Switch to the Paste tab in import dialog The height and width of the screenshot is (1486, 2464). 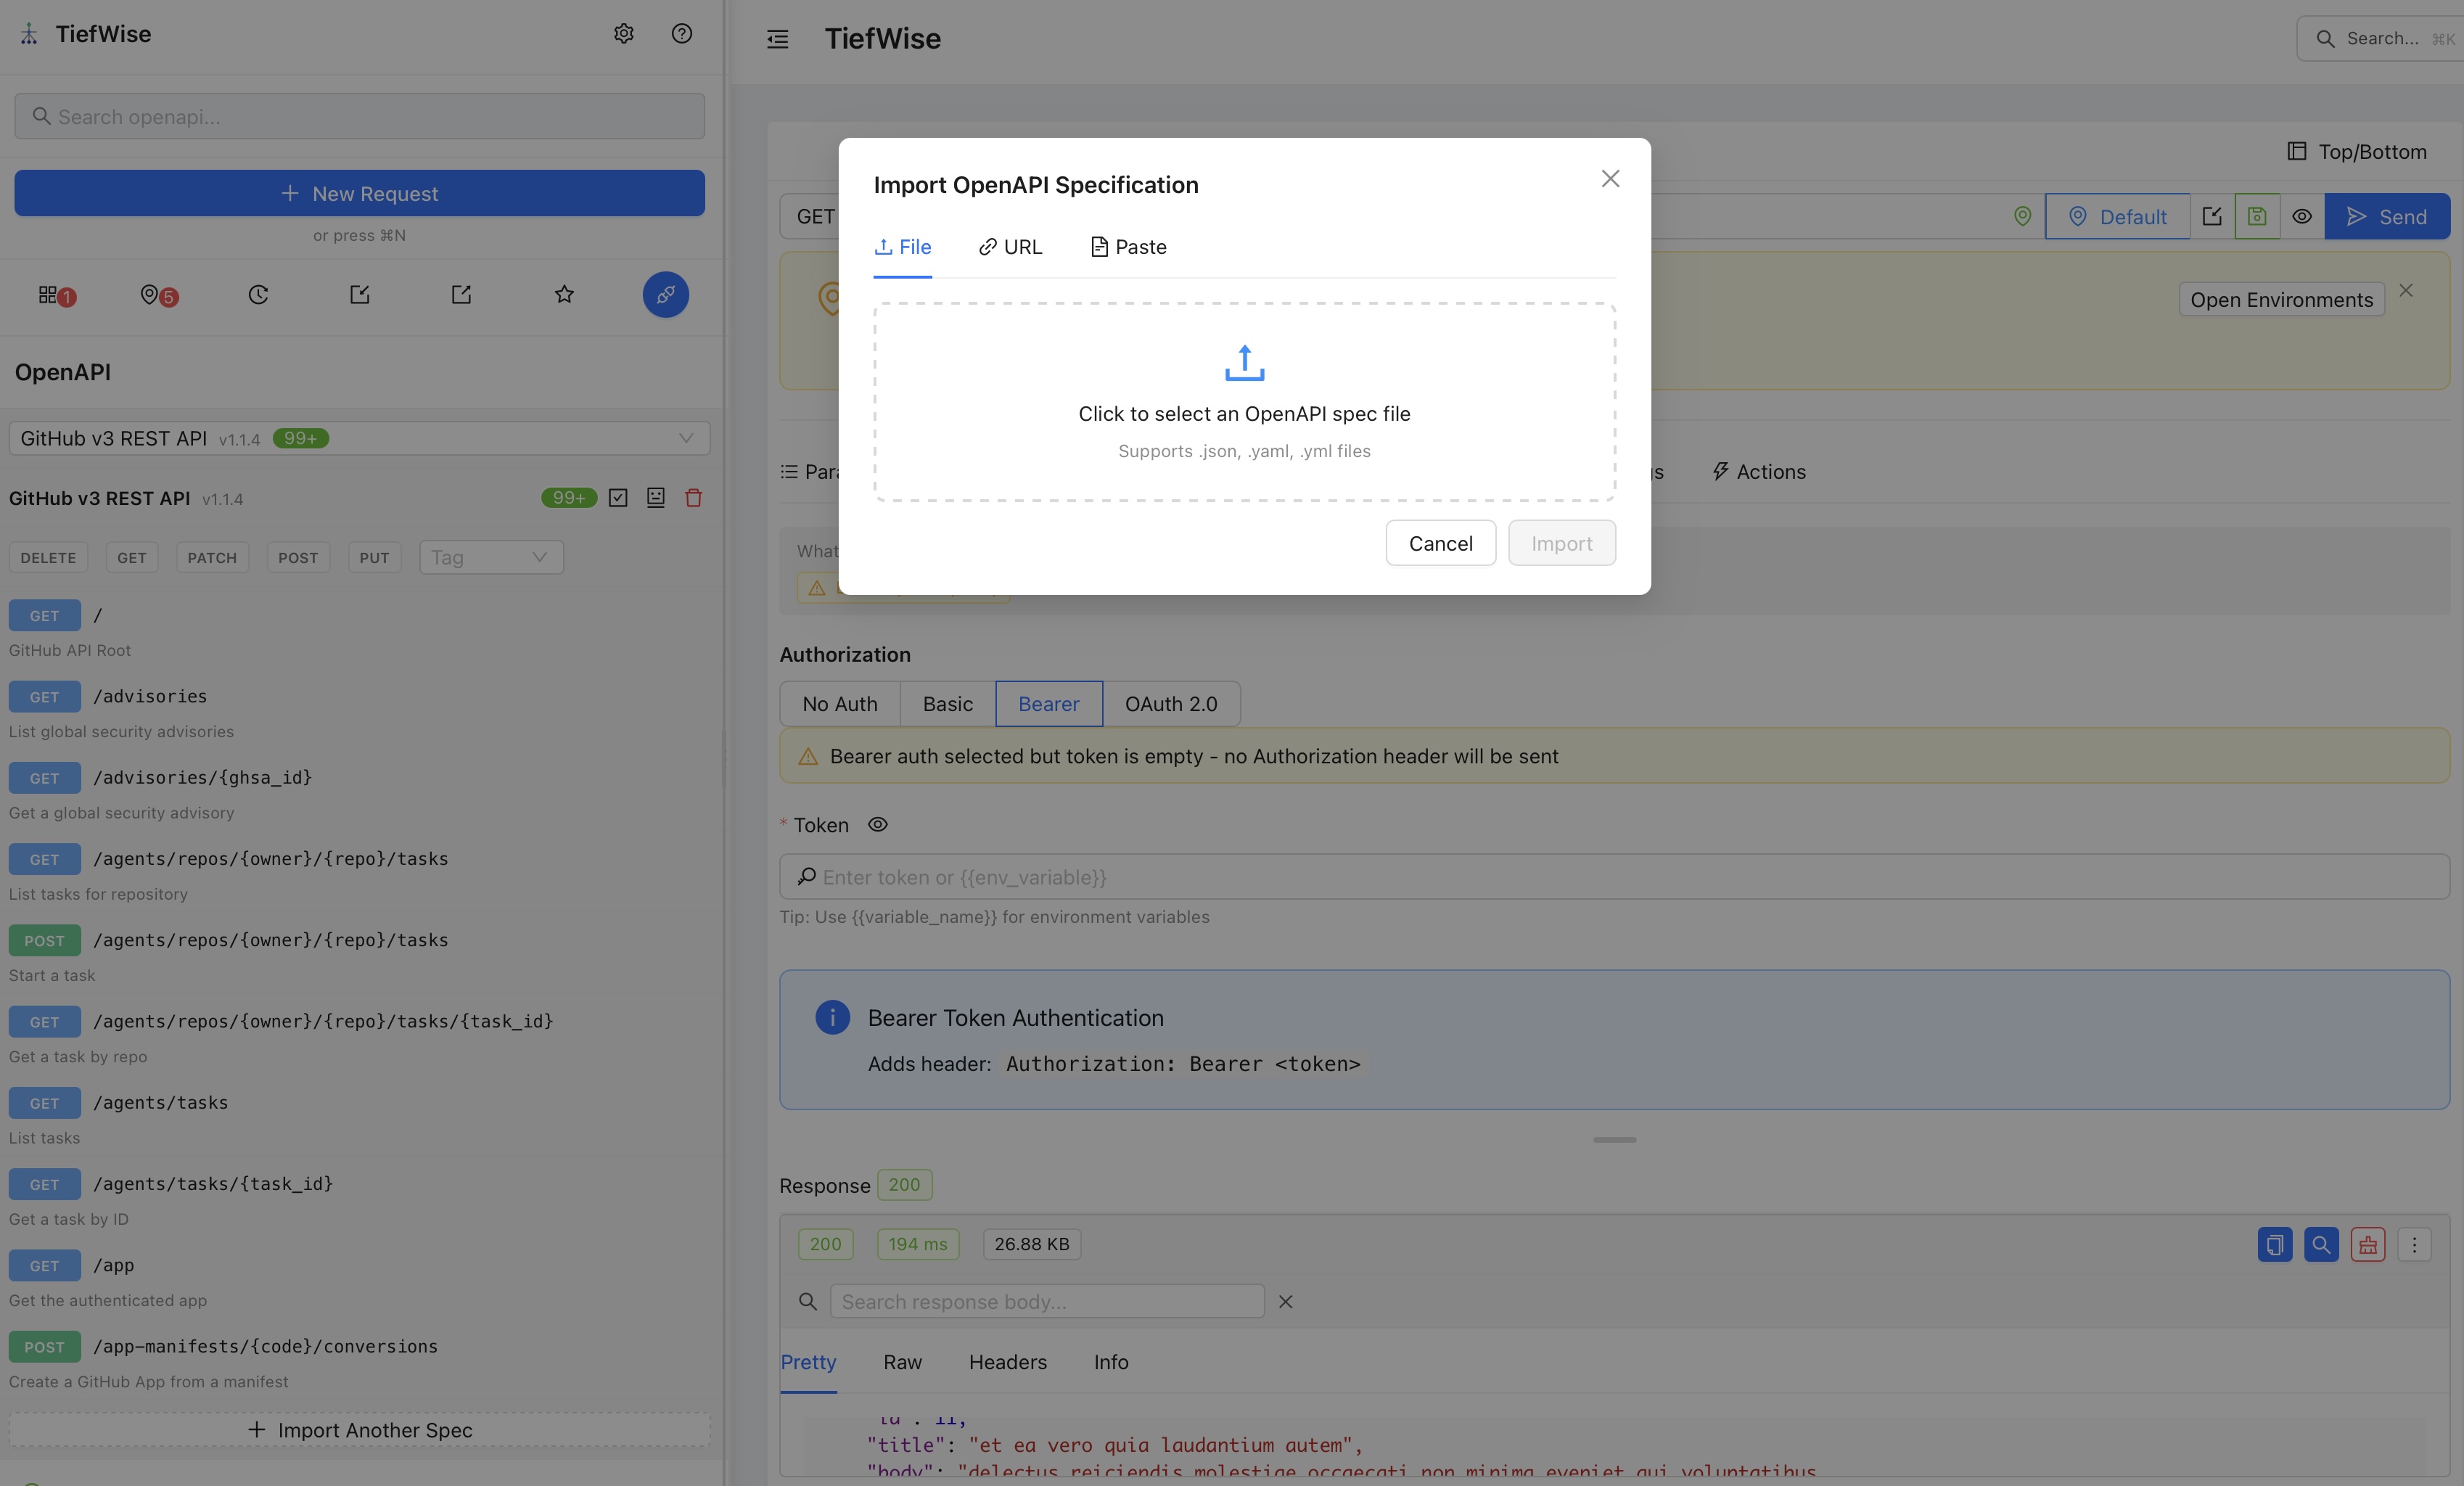point(1128,247)
